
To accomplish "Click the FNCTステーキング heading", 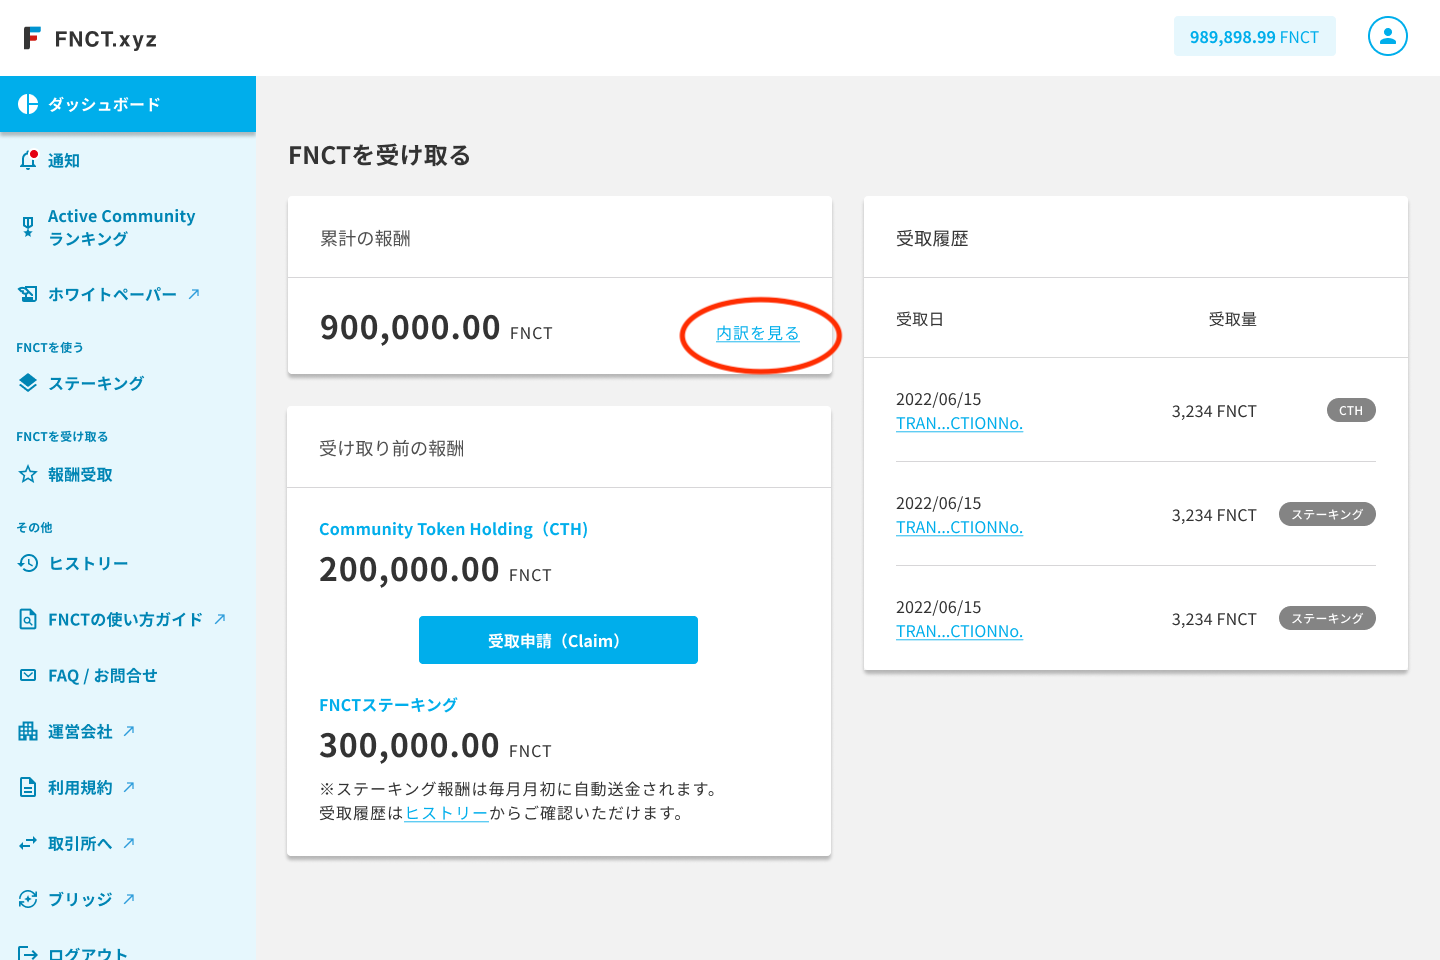I will (x=388, y=705).
